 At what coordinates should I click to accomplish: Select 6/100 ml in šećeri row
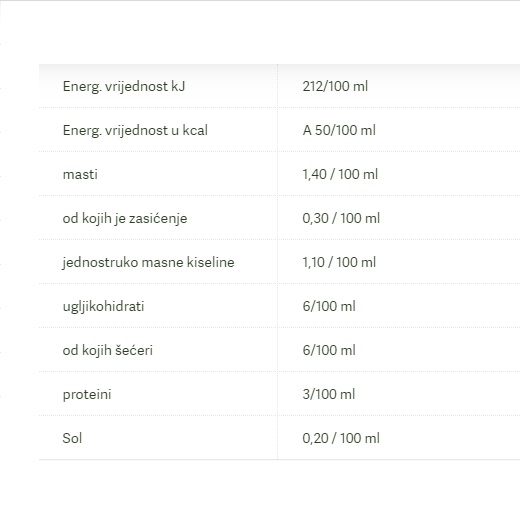(329, 350)
